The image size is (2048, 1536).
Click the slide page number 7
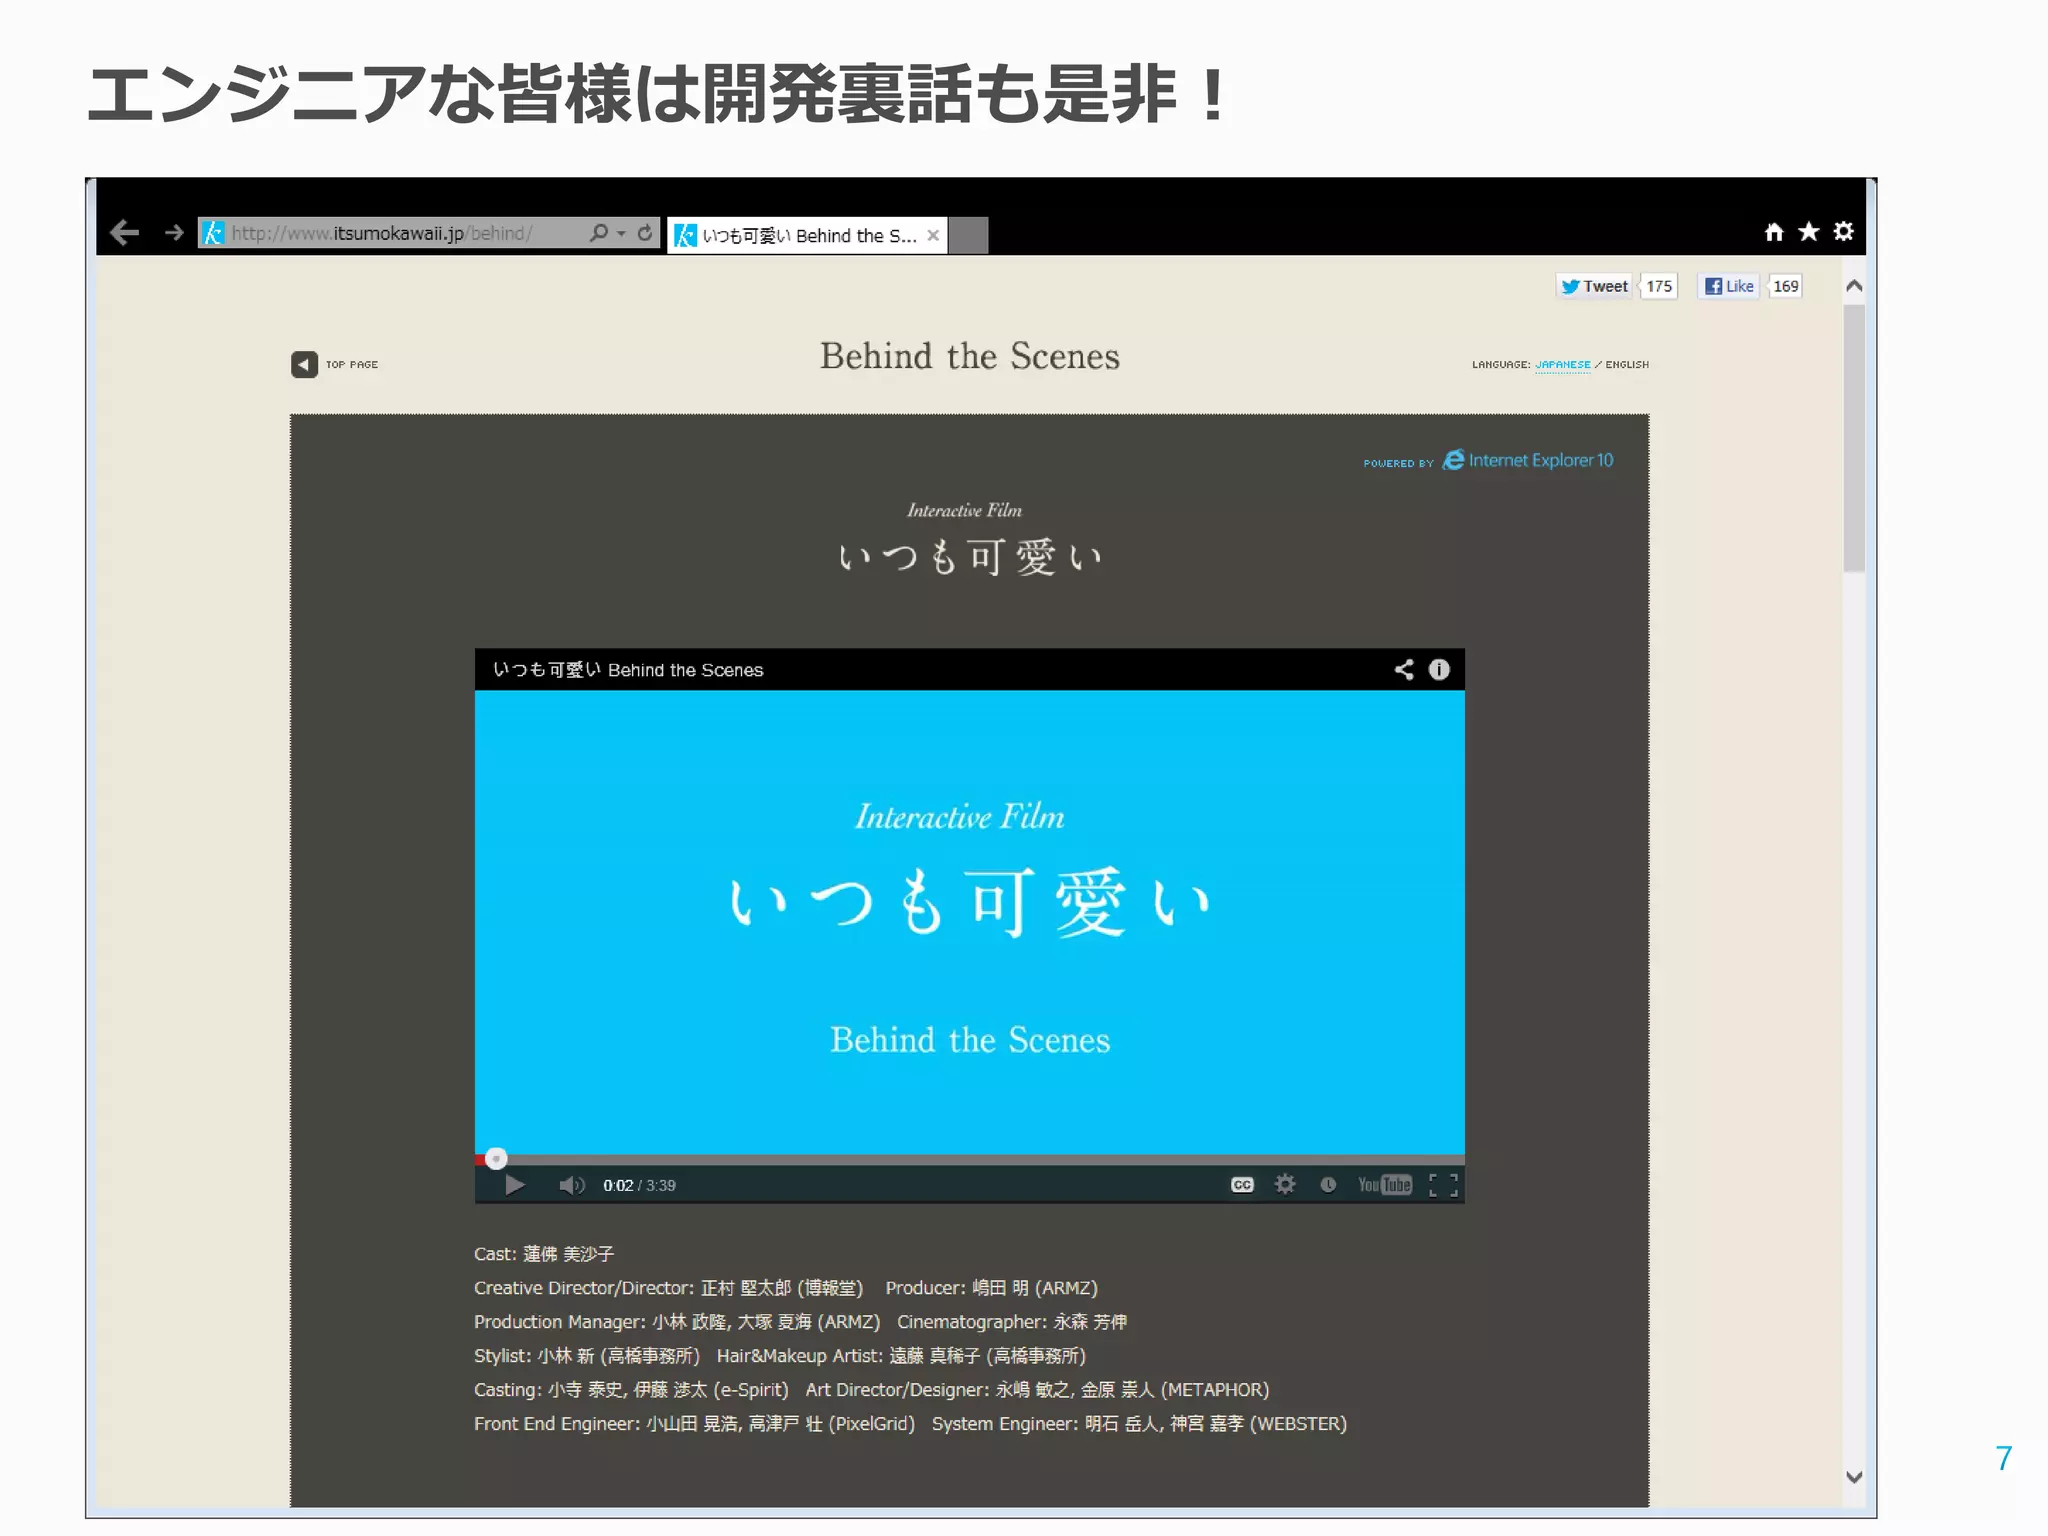pyautogui.click(x=2003, y=1458)
